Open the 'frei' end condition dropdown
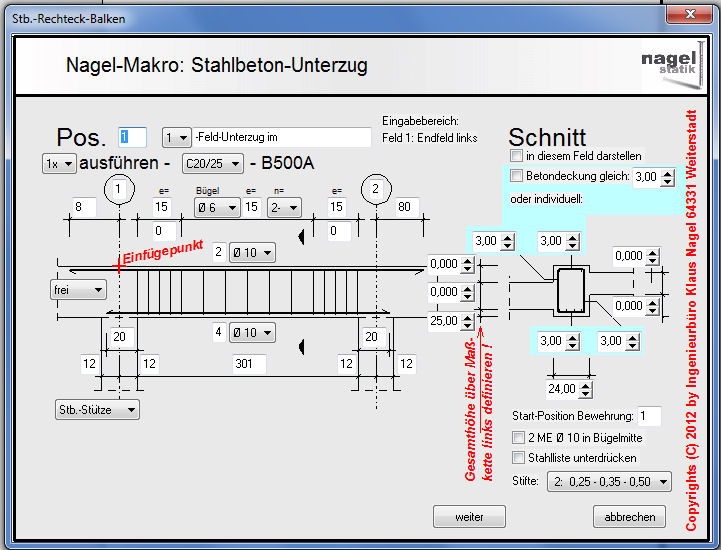This screenshot has width=721, height=550. [x=79, y=289]
